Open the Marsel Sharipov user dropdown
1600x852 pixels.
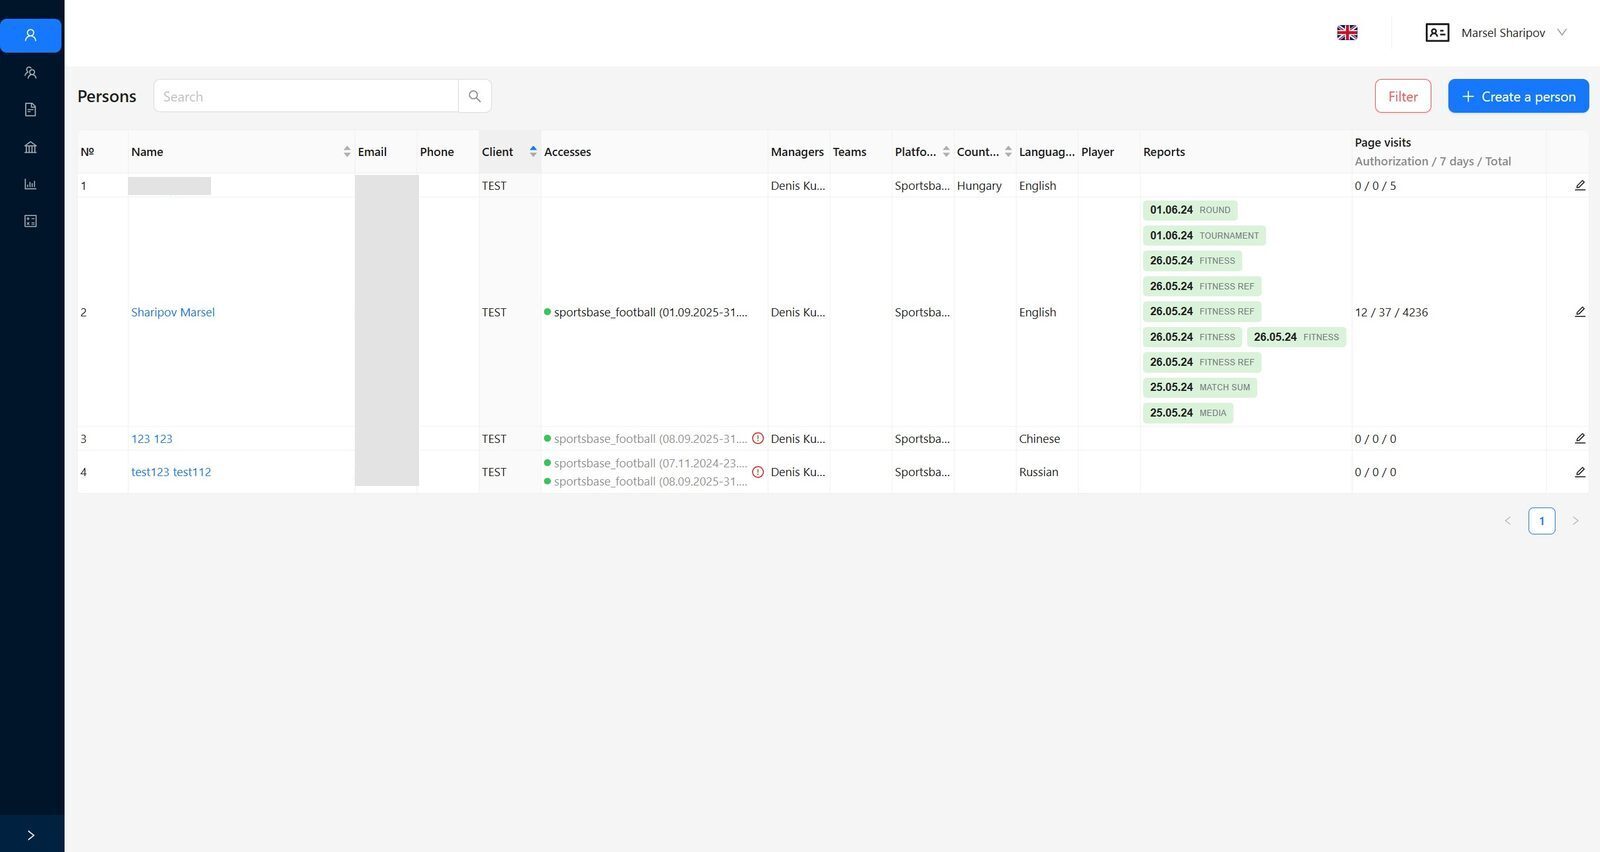point(1515,33)
